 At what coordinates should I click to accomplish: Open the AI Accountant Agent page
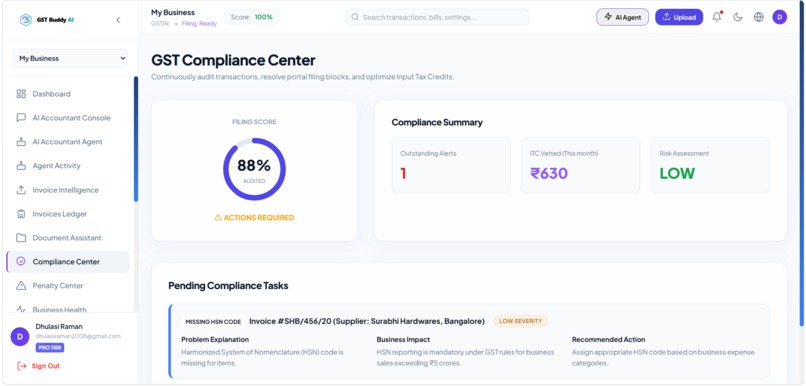(67, 142)
